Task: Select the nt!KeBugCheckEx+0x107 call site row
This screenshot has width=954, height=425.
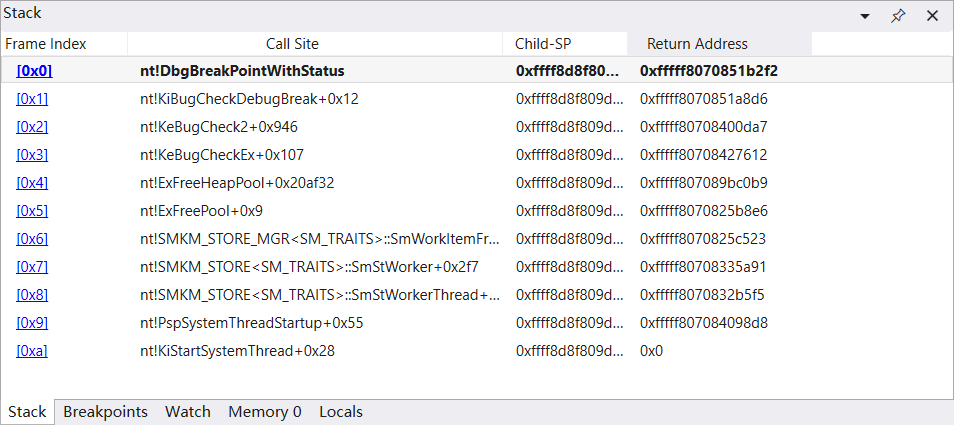Action: [222, 155]
